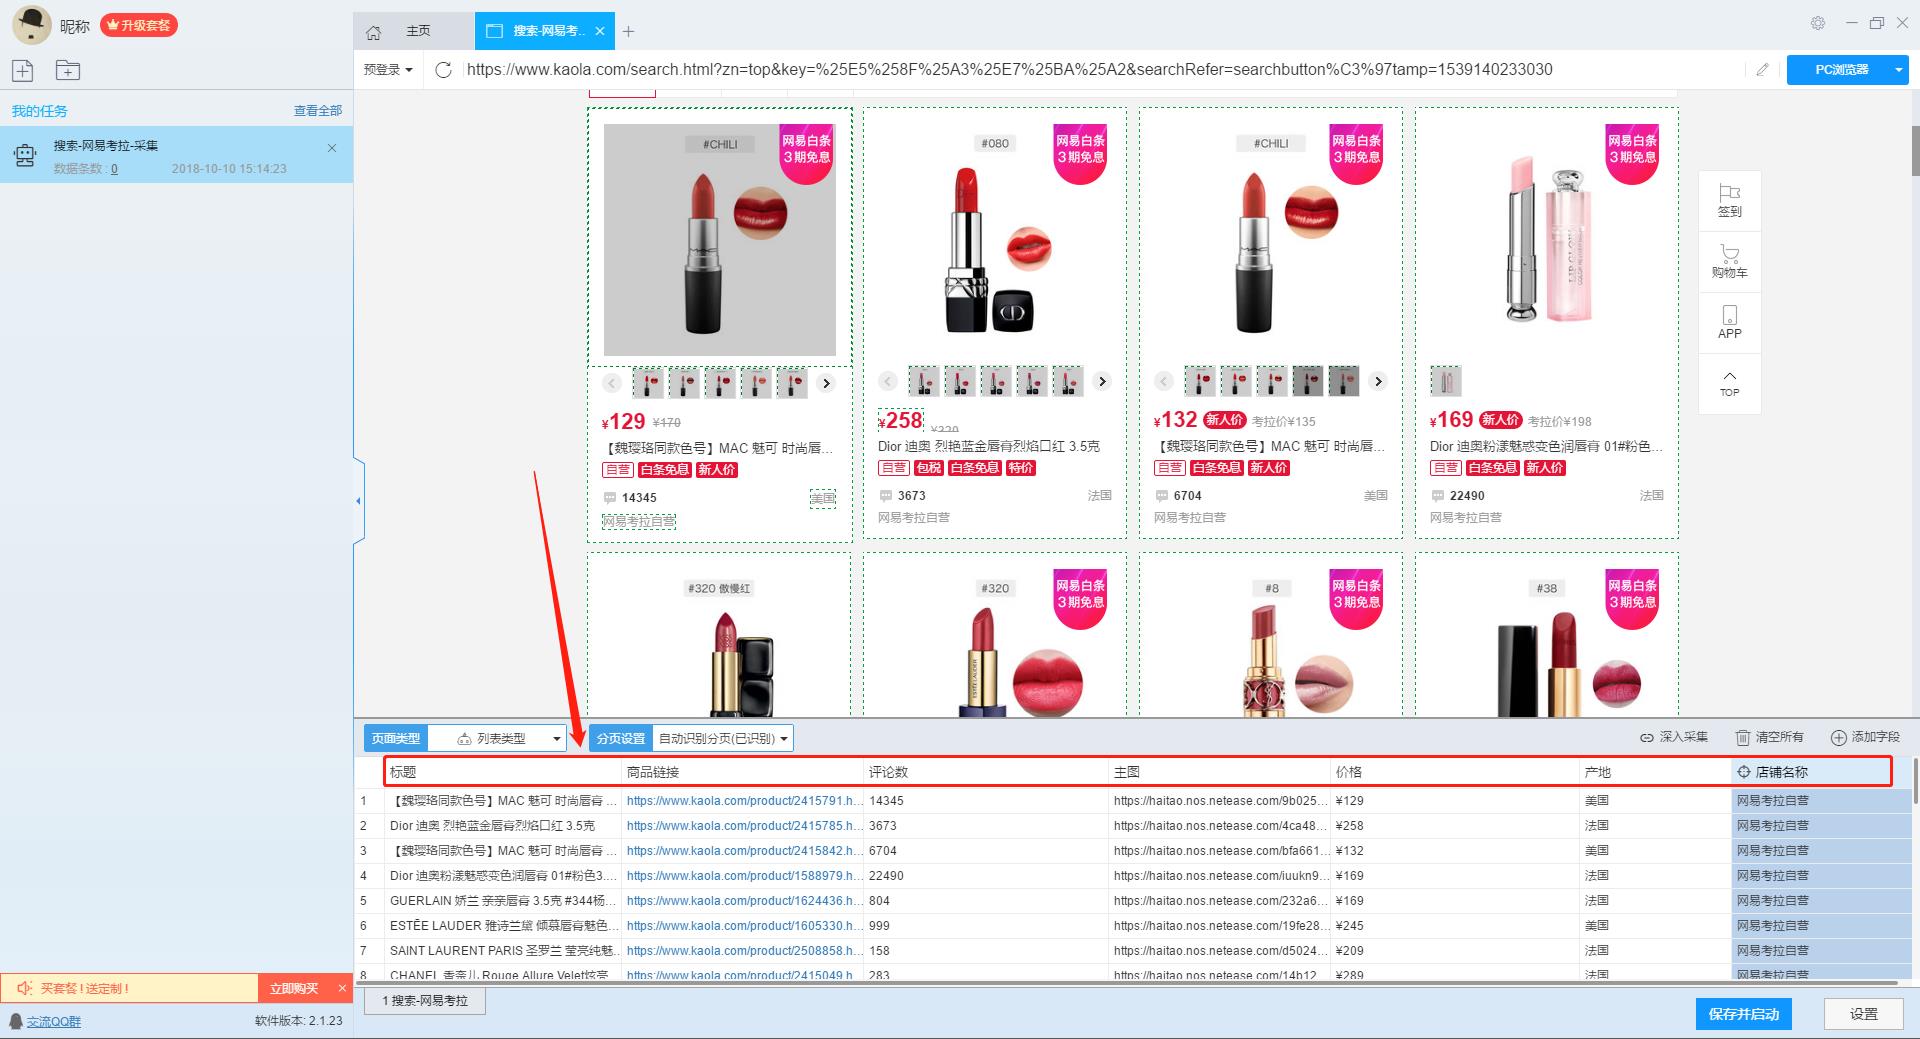Screen dimensions: 1920x1039
Task: Reload the page with refresh icon
Action: [x=444, y=69]
